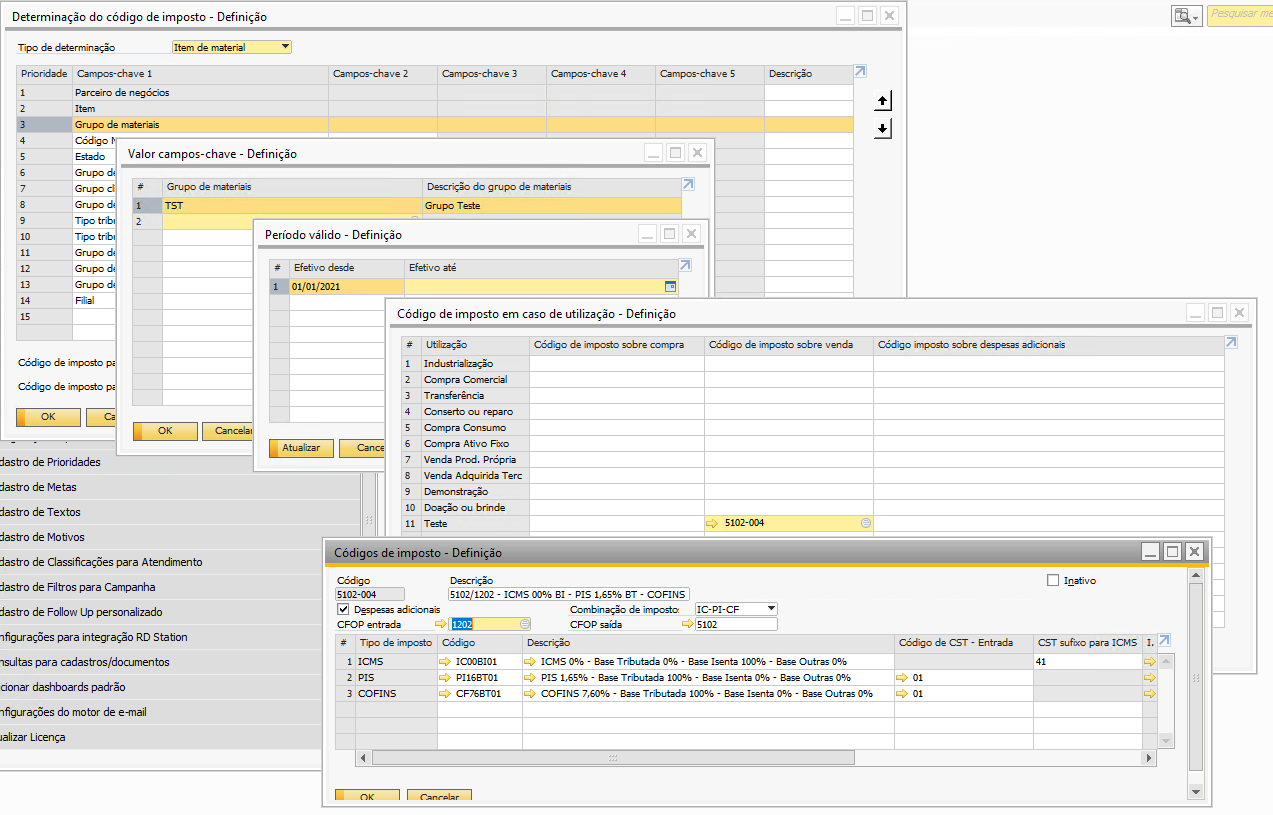Uncheck the Despesas adicionais checkbox

click(x=344, y=609)
